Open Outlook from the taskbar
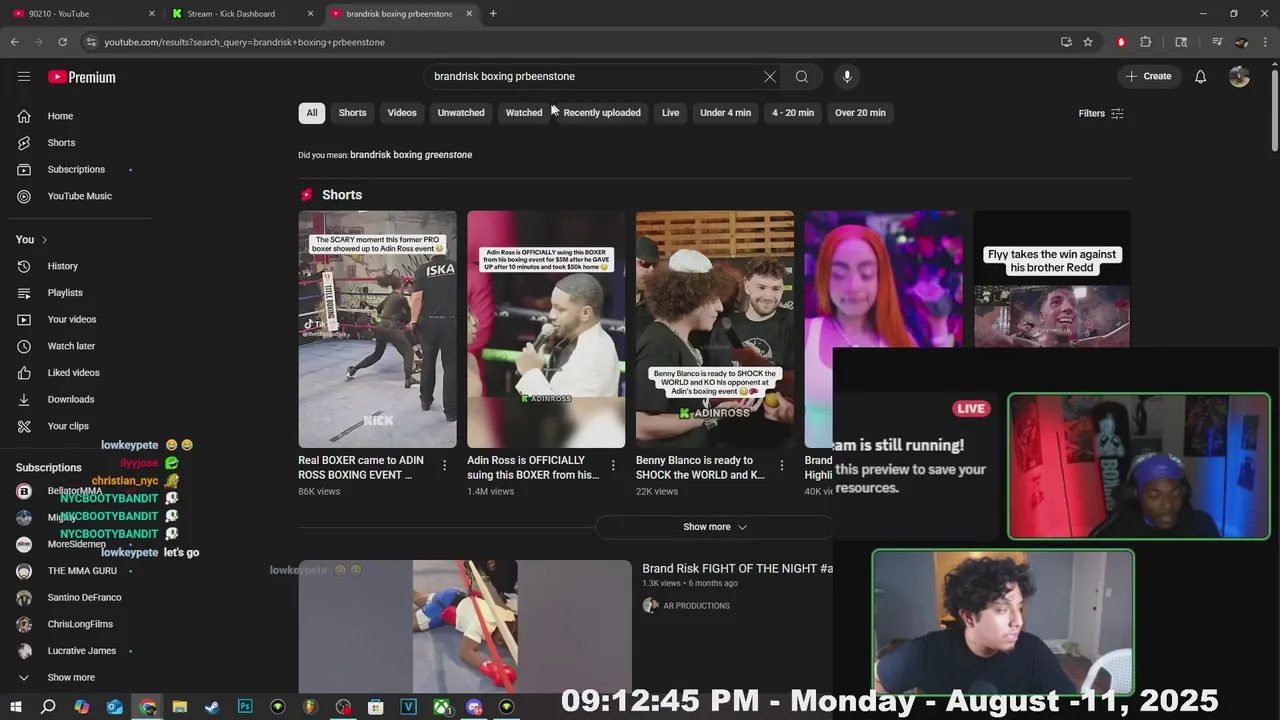 [115, 707]
